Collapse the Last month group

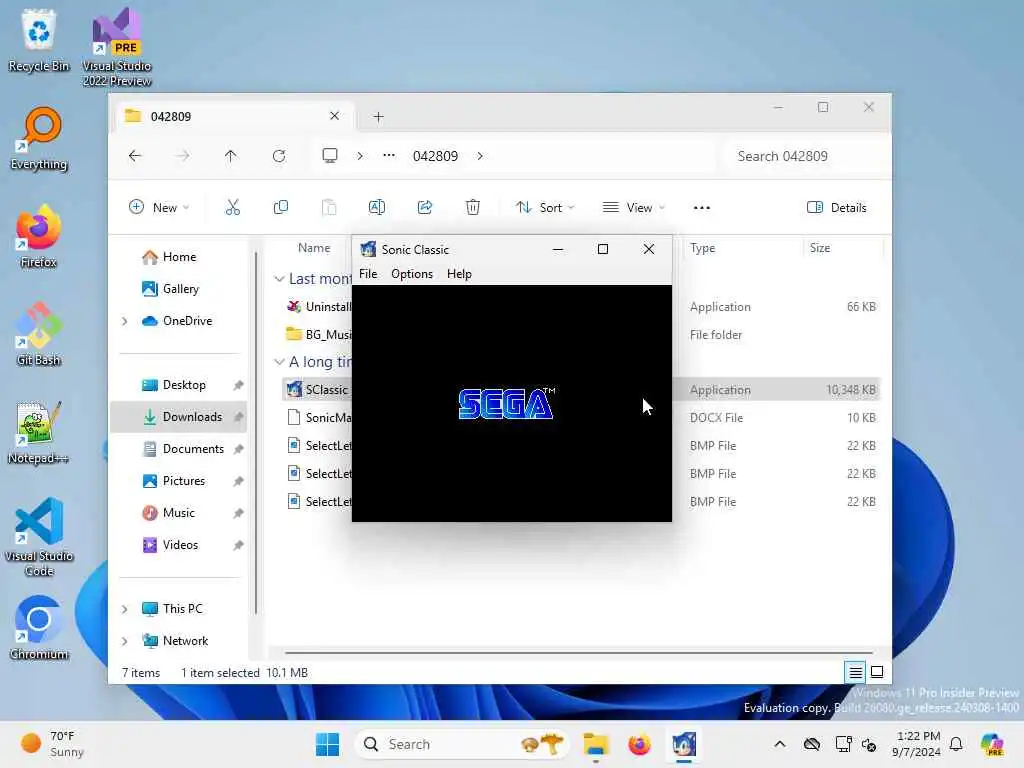pyautogui.click(x=279, y=279)
